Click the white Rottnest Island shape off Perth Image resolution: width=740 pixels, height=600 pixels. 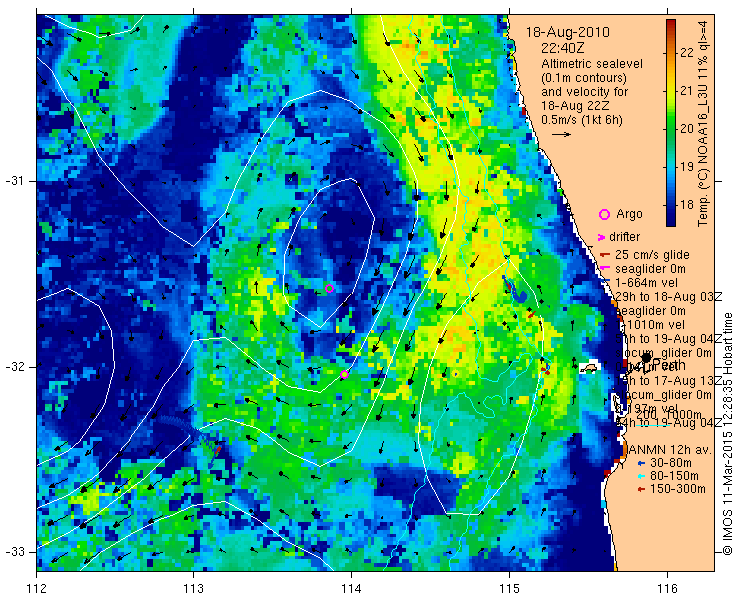(589, 368)
